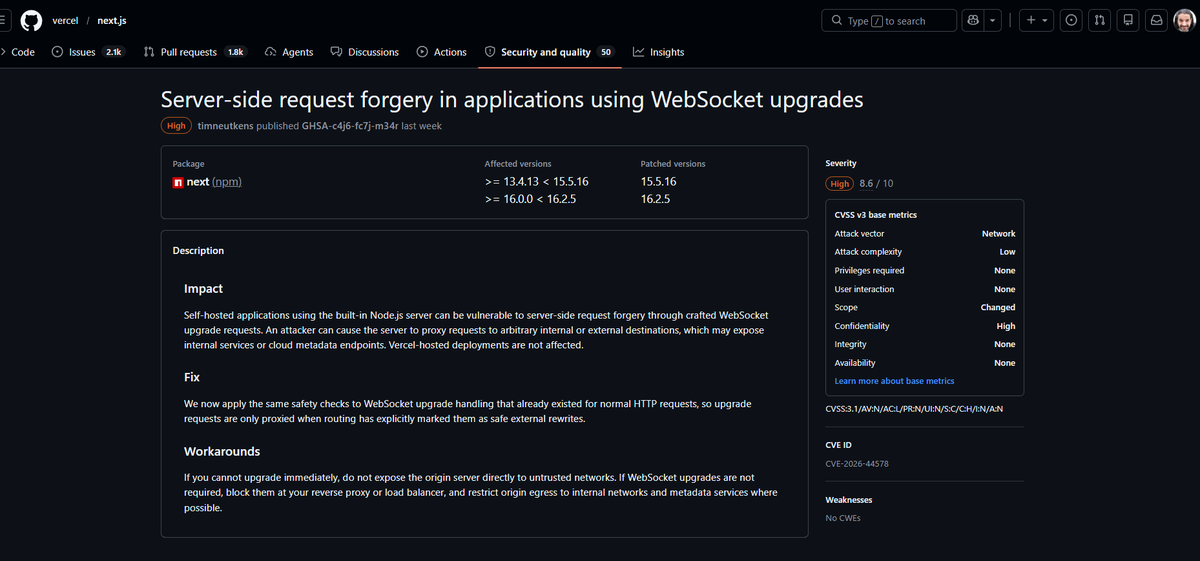Click the 'CVSS v3 base metrics' heading

pos(875,215)
